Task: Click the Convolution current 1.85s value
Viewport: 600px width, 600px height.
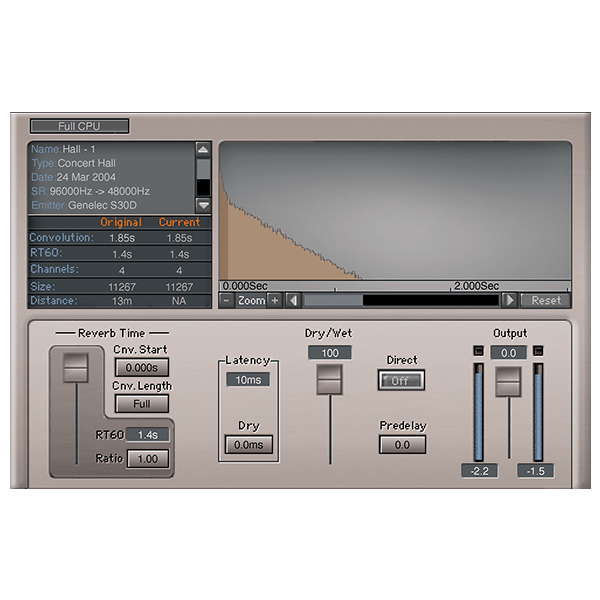Action: (179, 238)
